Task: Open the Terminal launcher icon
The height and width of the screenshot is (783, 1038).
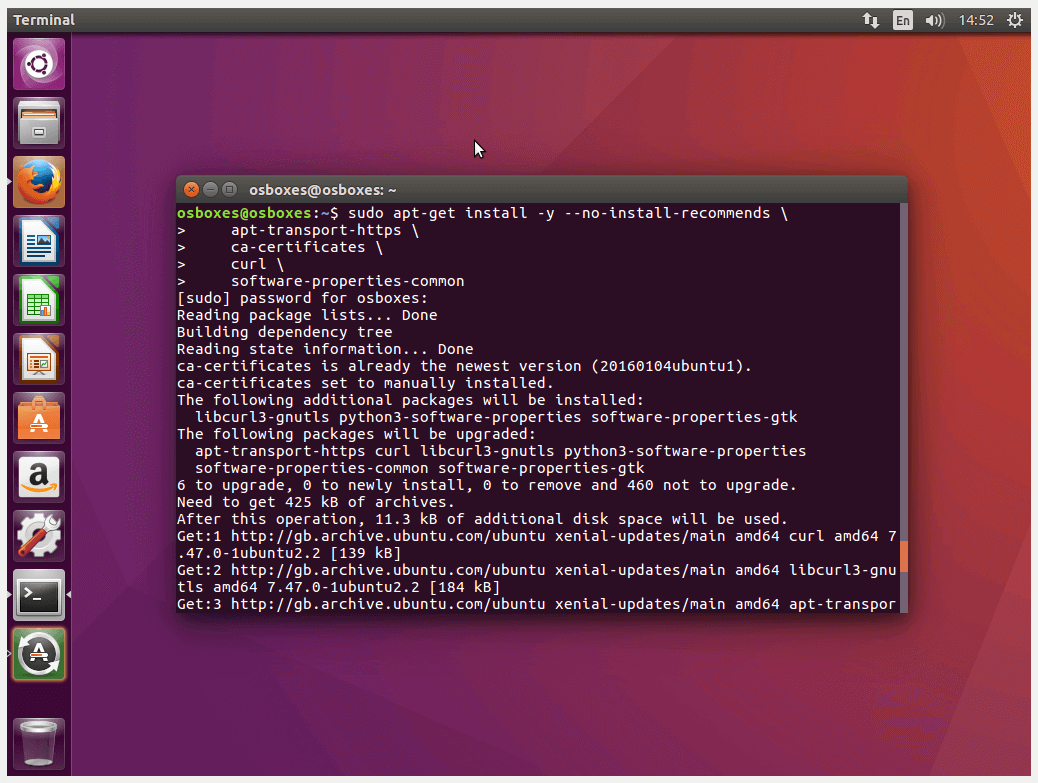Action: point(38,595)
